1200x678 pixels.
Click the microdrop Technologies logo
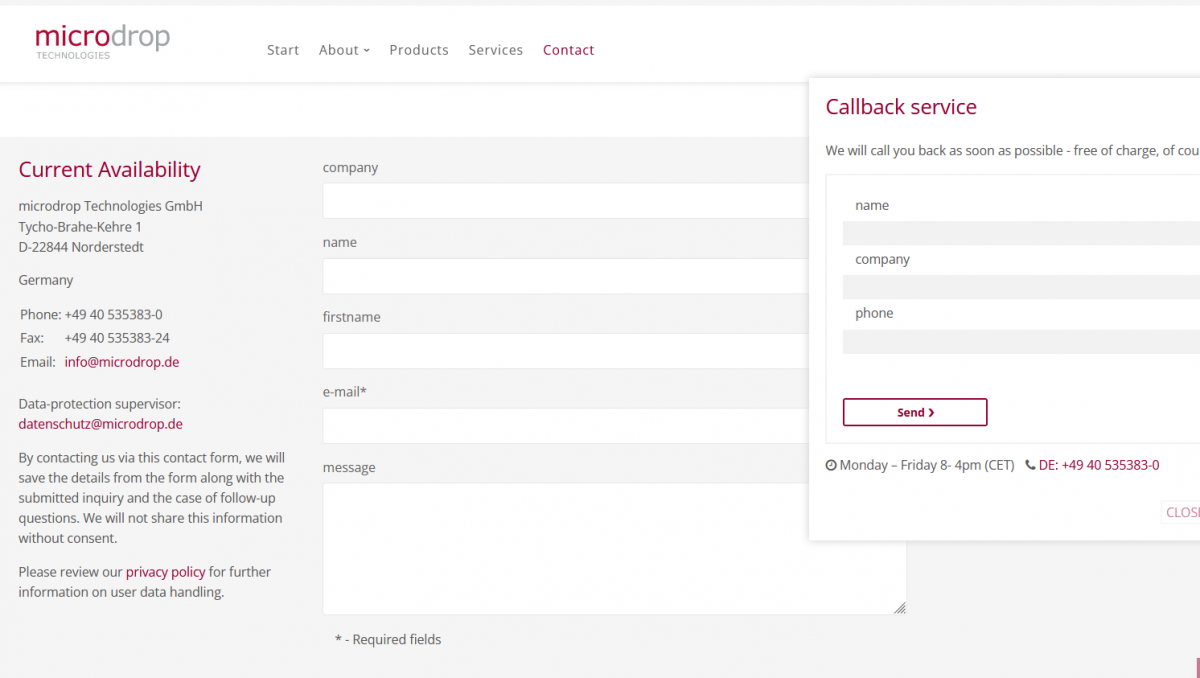[x=102, y=42]
